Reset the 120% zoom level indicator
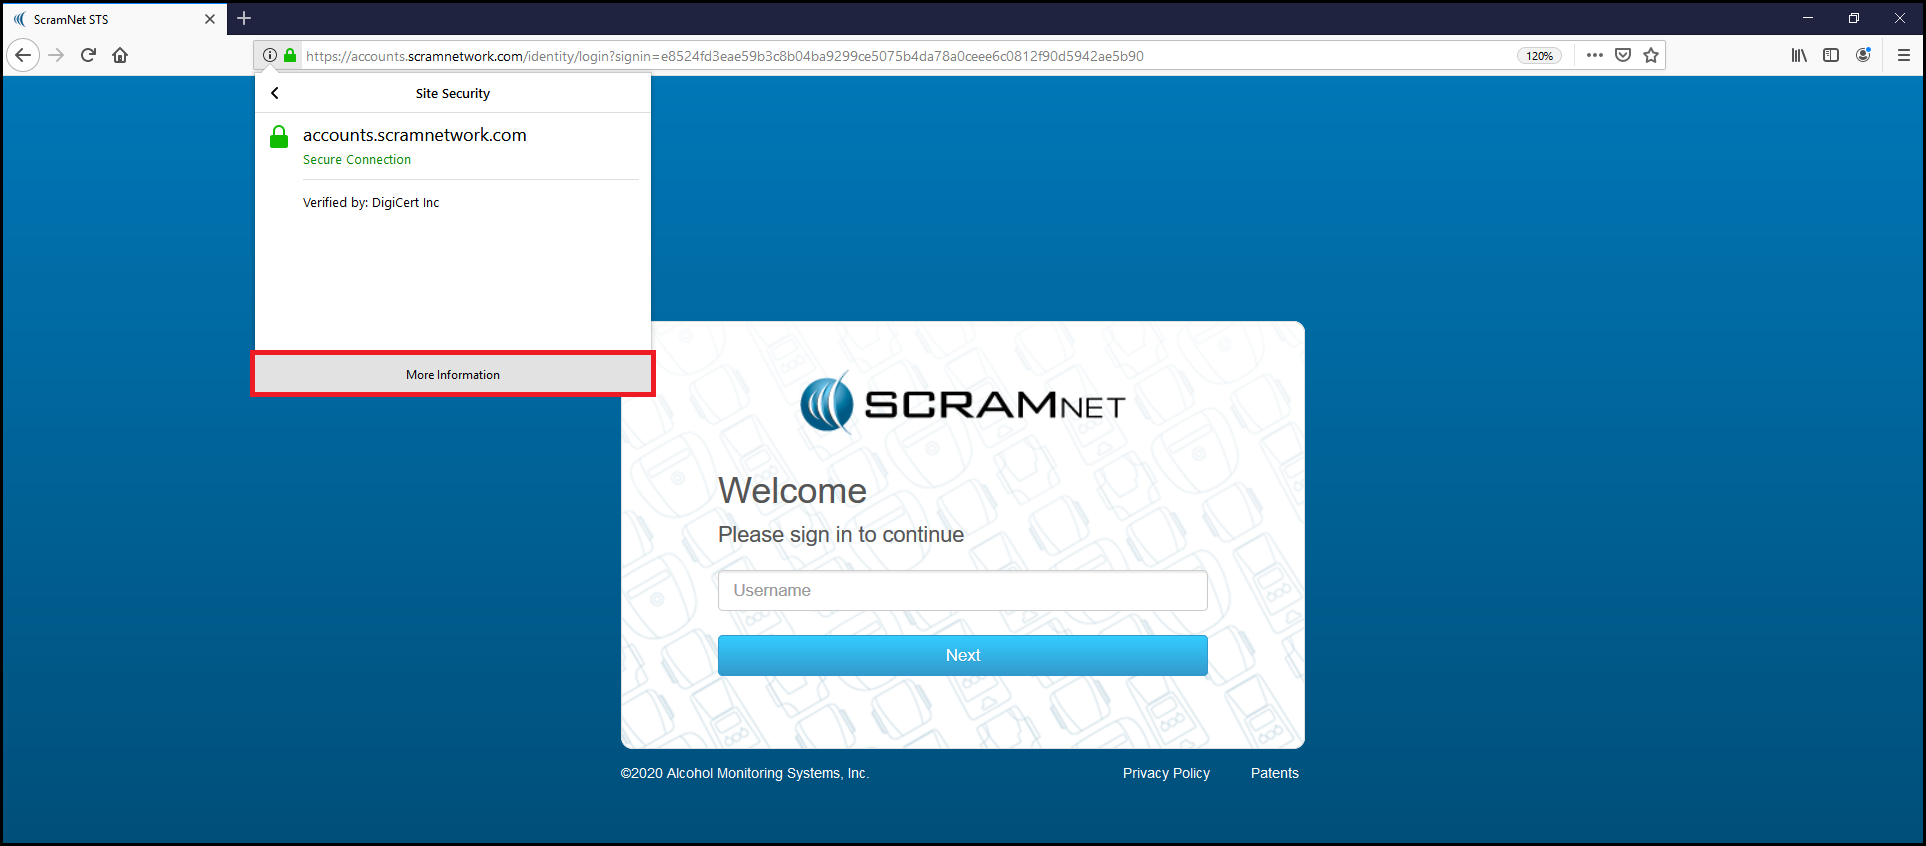The image size is (1926, 846). (x=1539, y=56)
